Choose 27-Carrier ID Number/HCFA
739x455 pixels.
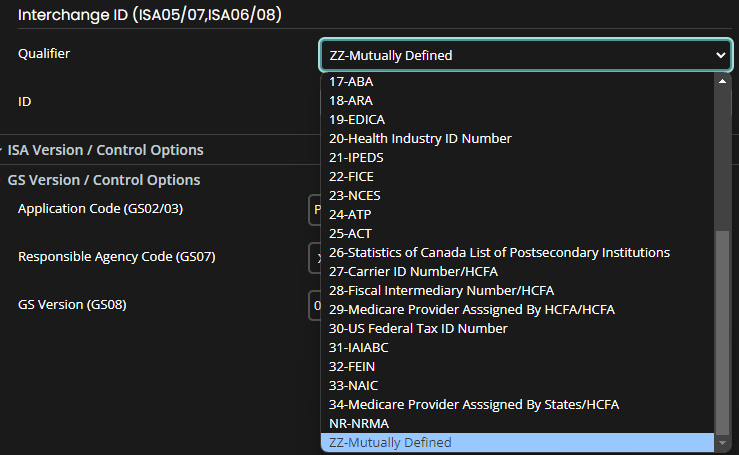413,272
